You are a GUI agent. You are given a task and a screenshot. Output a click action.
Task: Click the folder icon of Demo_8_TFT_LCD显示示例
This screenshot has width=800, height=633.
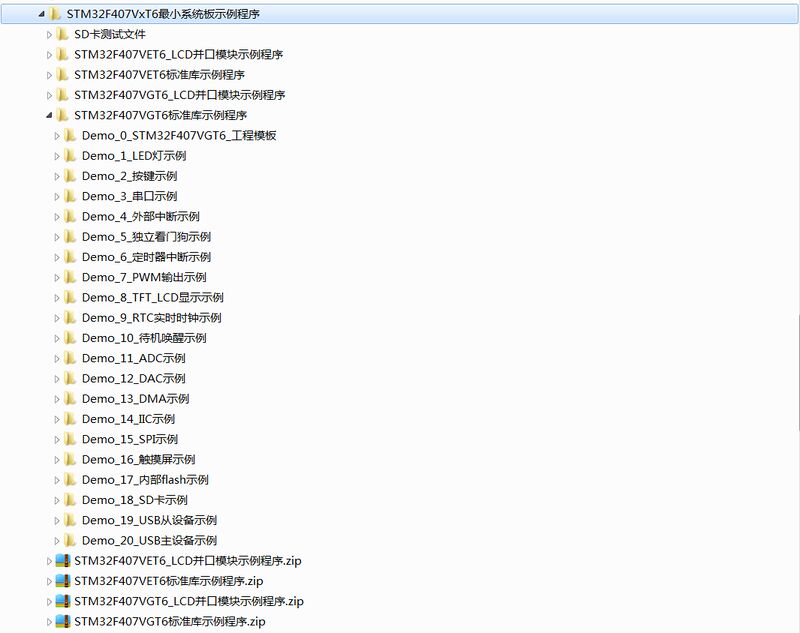pyautogui.click(x=70, y=297)
